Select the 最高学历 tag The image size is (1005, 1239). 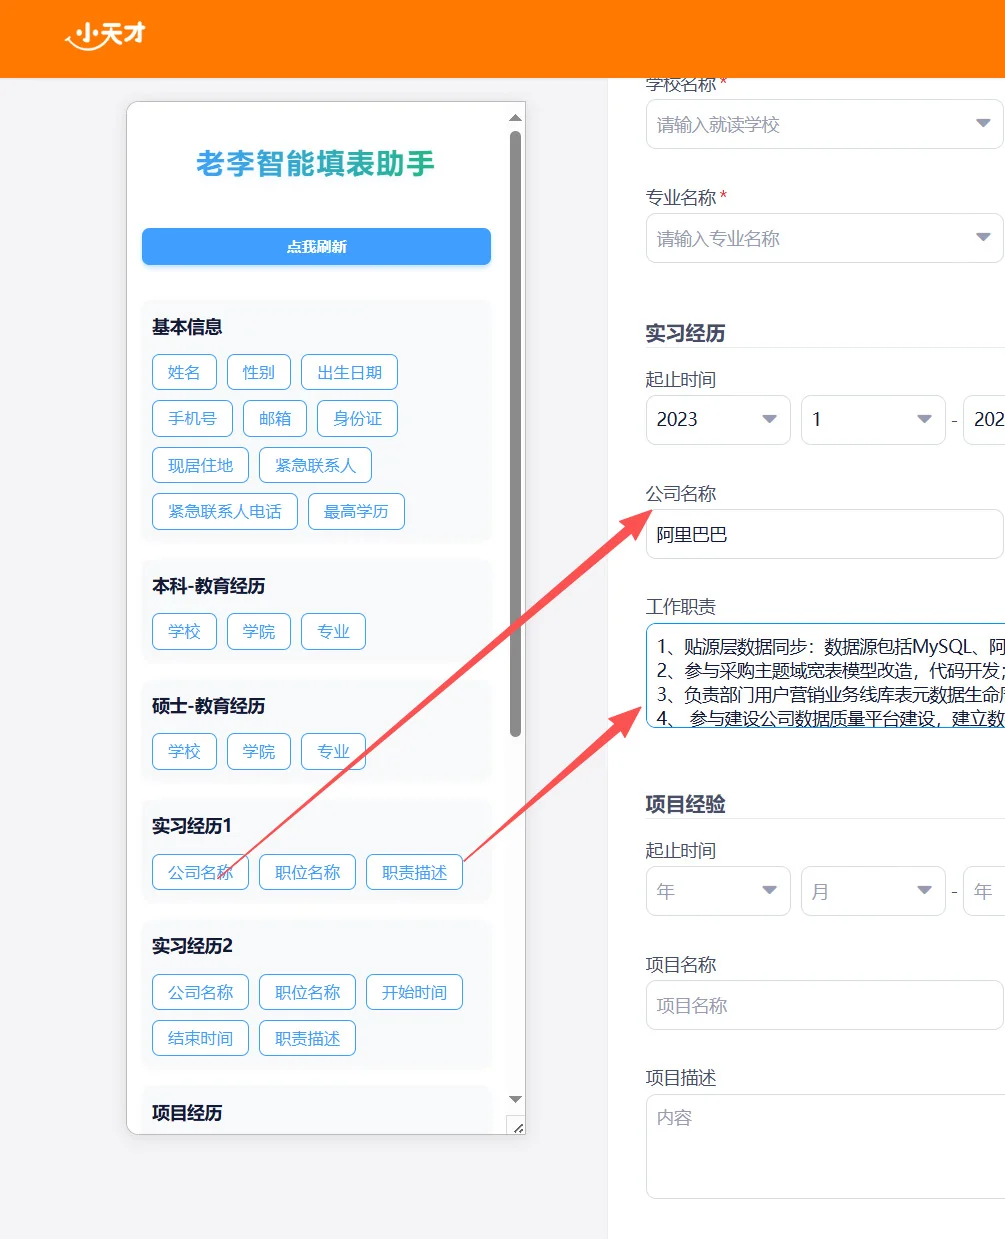(x=356, y=511)
